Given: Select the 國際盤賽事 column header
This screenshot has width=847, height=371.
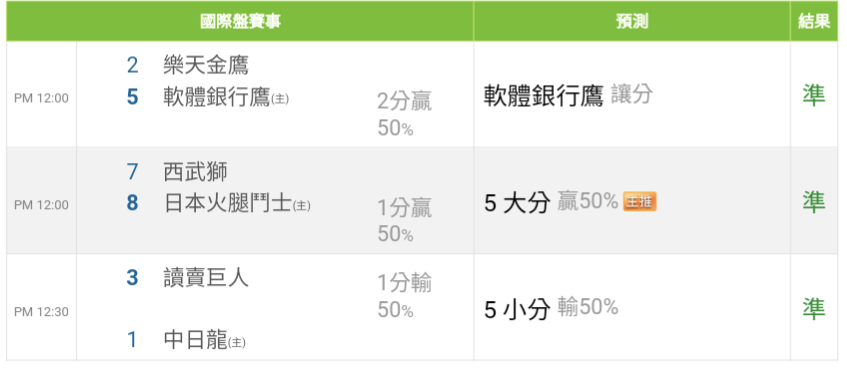Looking at the screenshot, I should click(240, 21).
